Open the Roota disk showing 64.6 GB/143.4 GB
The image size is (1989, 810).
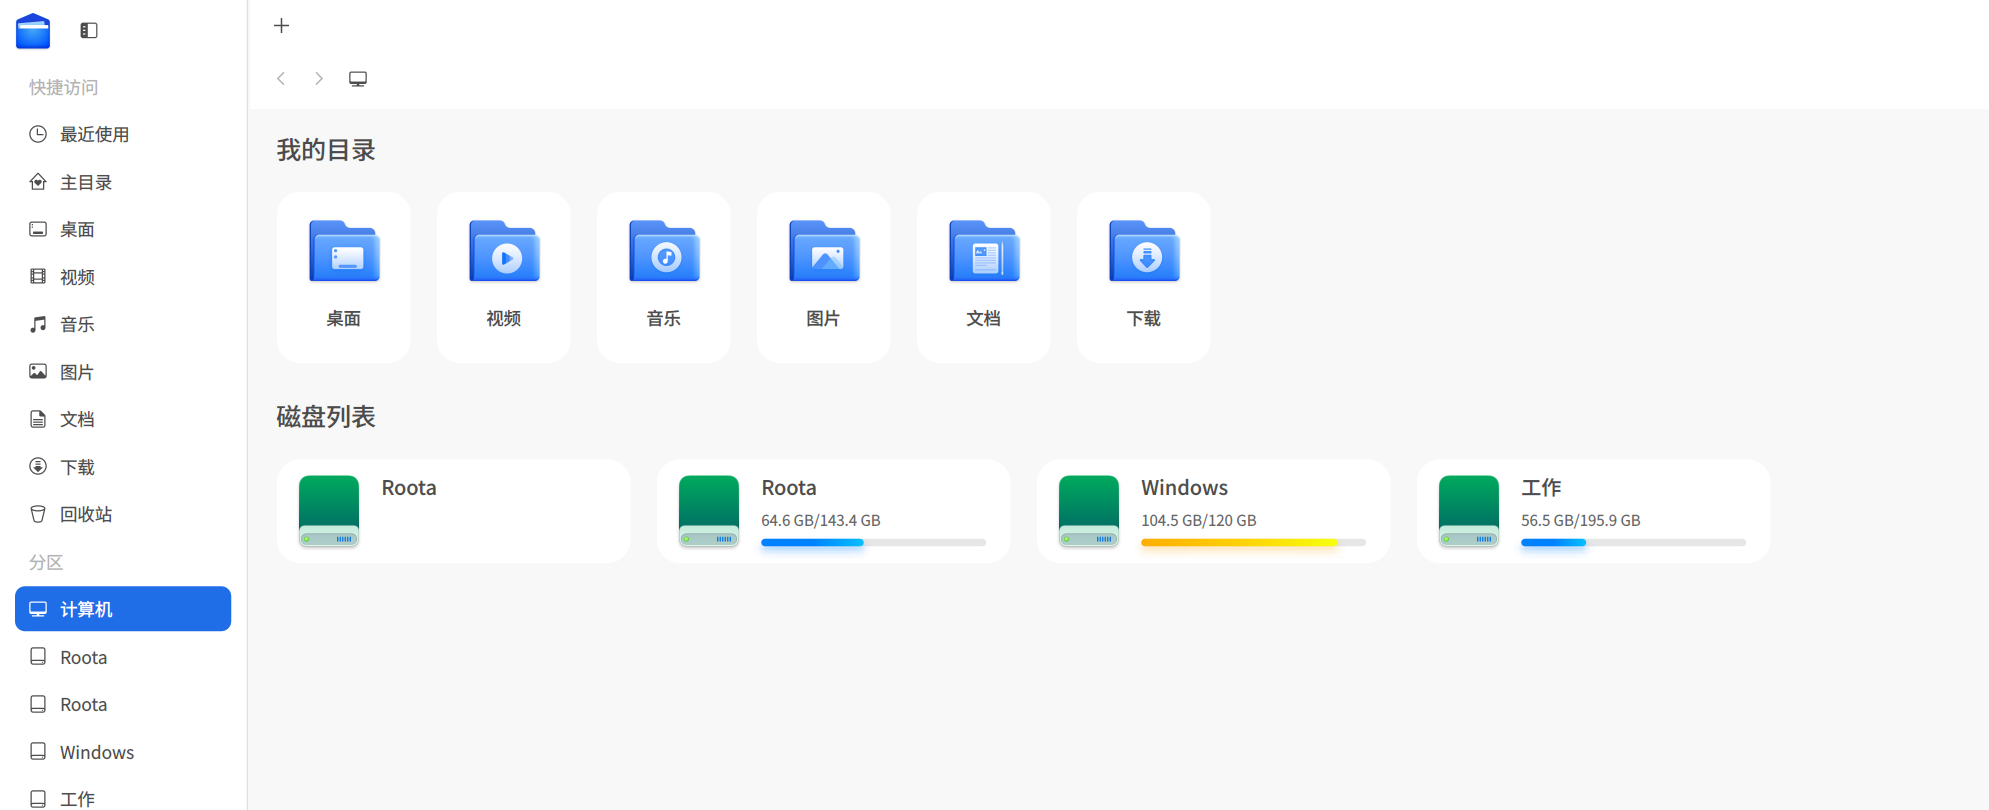[x=834, y=511]
